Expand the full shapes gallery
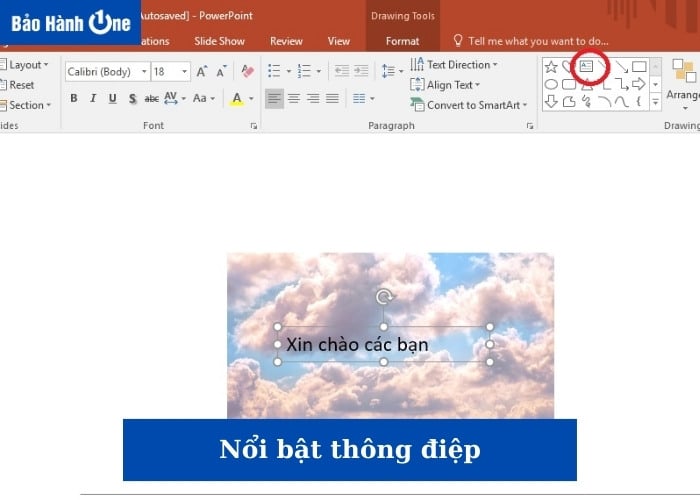The width and height of the screenshot is (700, 500). (655, 102)
